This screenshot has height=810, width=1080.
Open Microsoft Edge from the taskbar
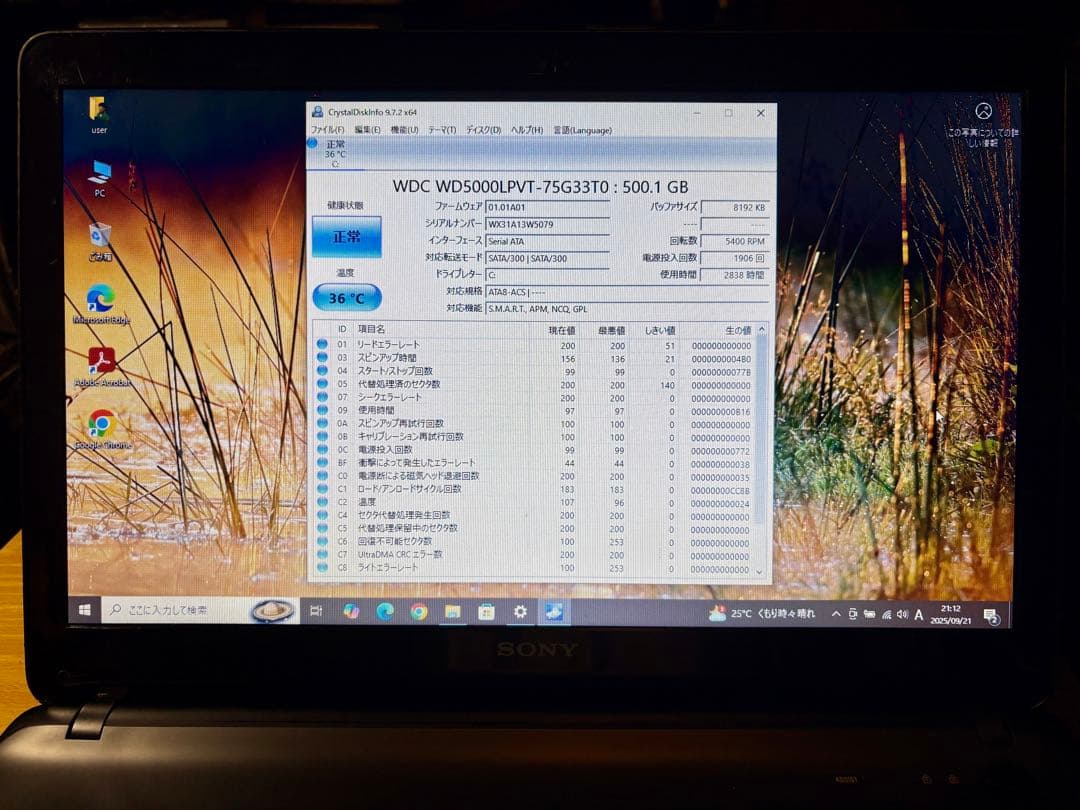[382, 611]
